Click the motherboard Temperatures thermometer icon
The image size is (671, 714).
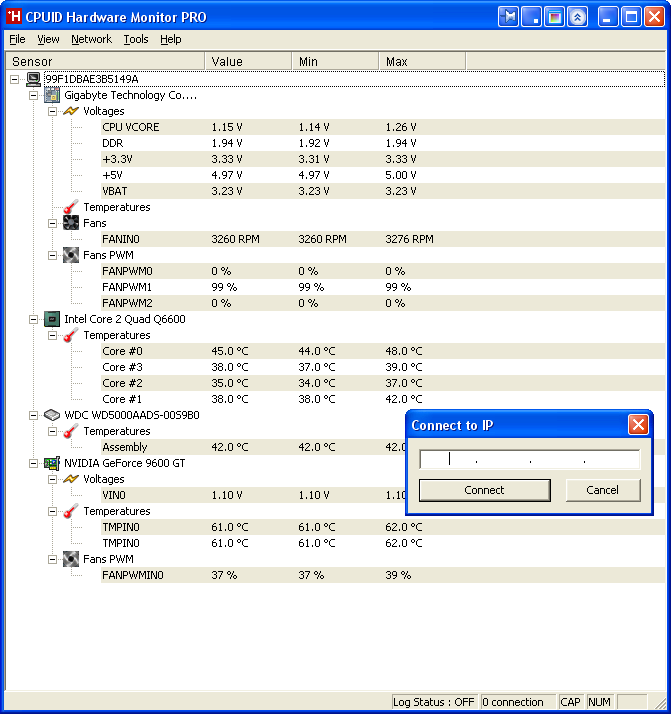[71, 207]
